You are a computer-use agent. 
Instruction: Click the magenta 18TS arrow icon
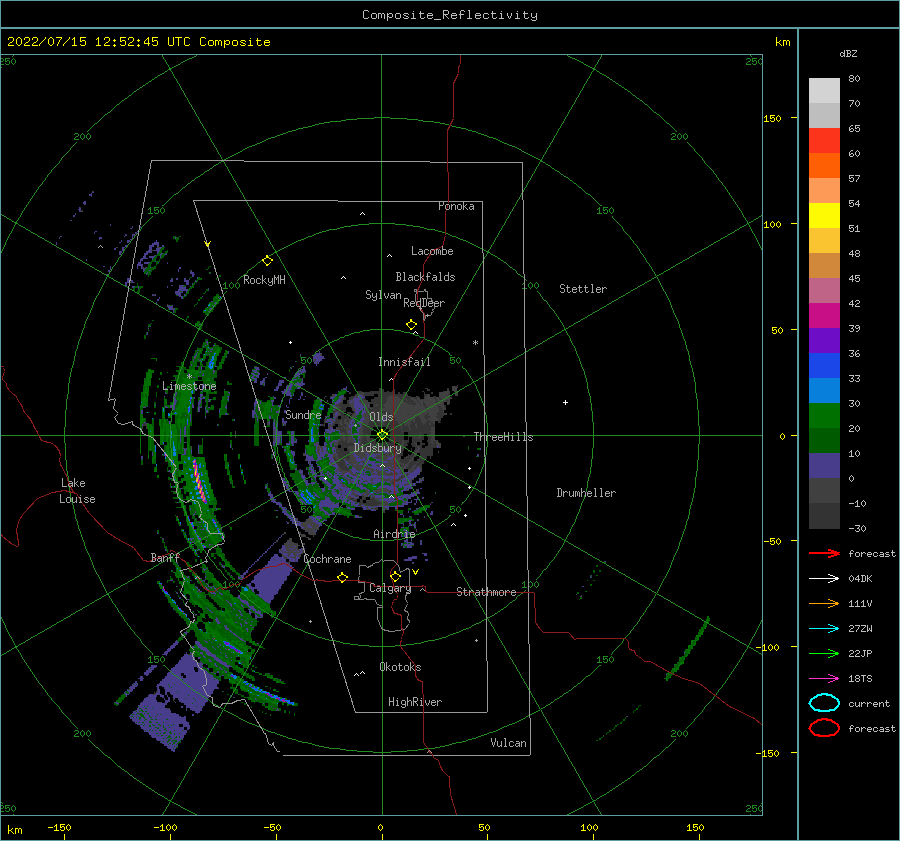[824, 679]
